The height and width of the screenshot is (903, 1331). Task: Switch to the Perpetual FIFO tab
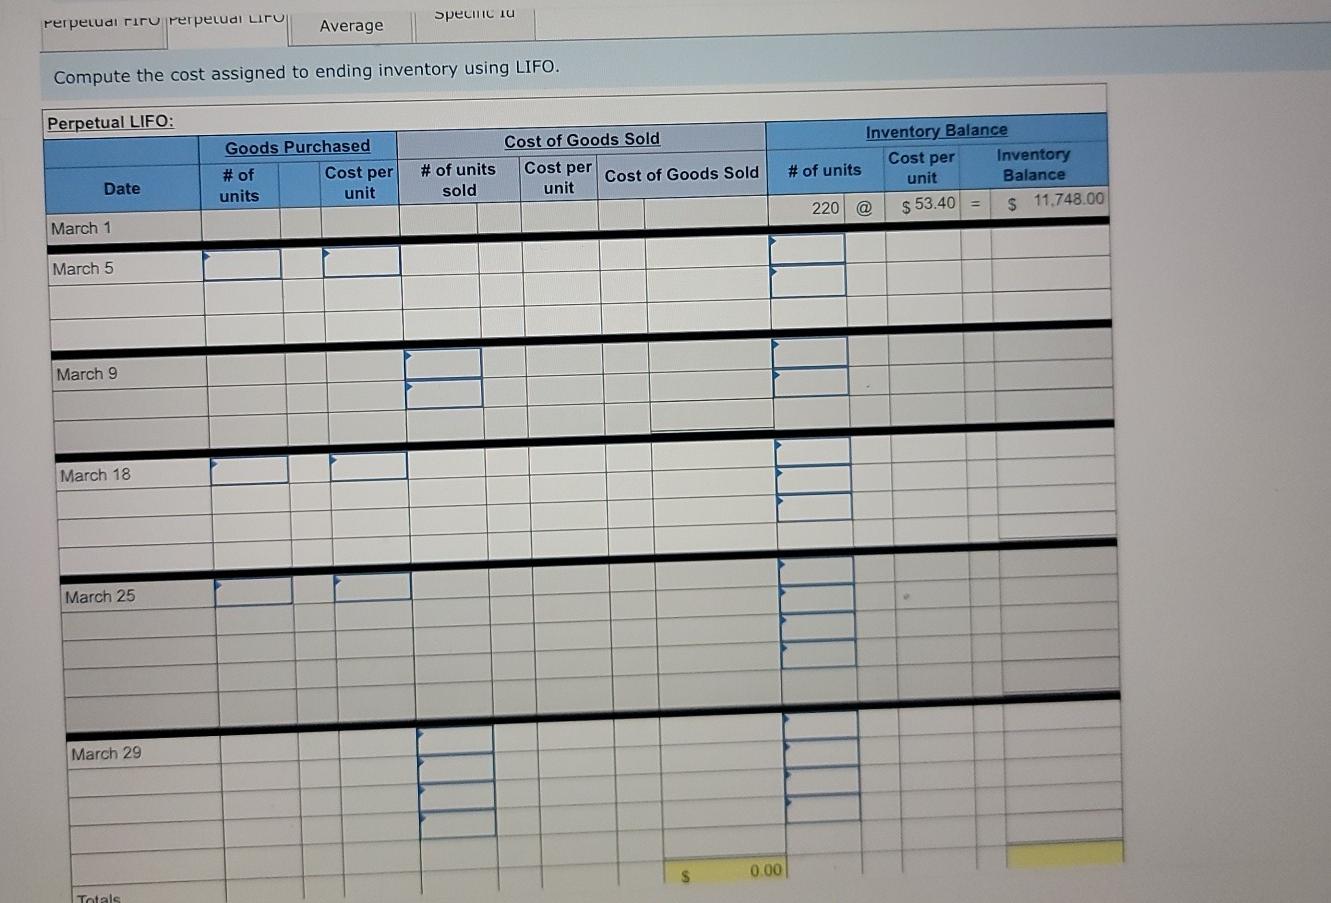pyautogui.click(x=100, y=22)
